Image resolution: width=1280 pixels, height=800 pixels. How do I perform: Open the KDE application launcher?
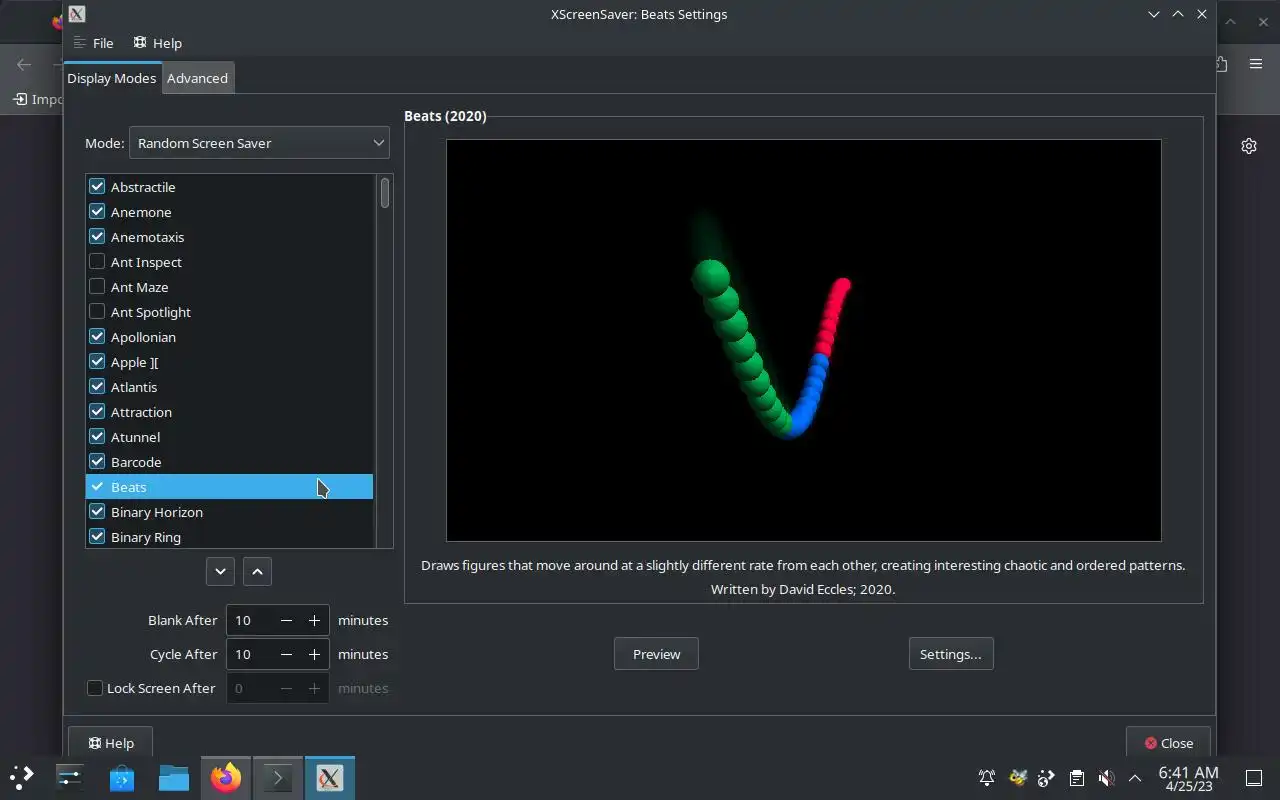(22, 777)
